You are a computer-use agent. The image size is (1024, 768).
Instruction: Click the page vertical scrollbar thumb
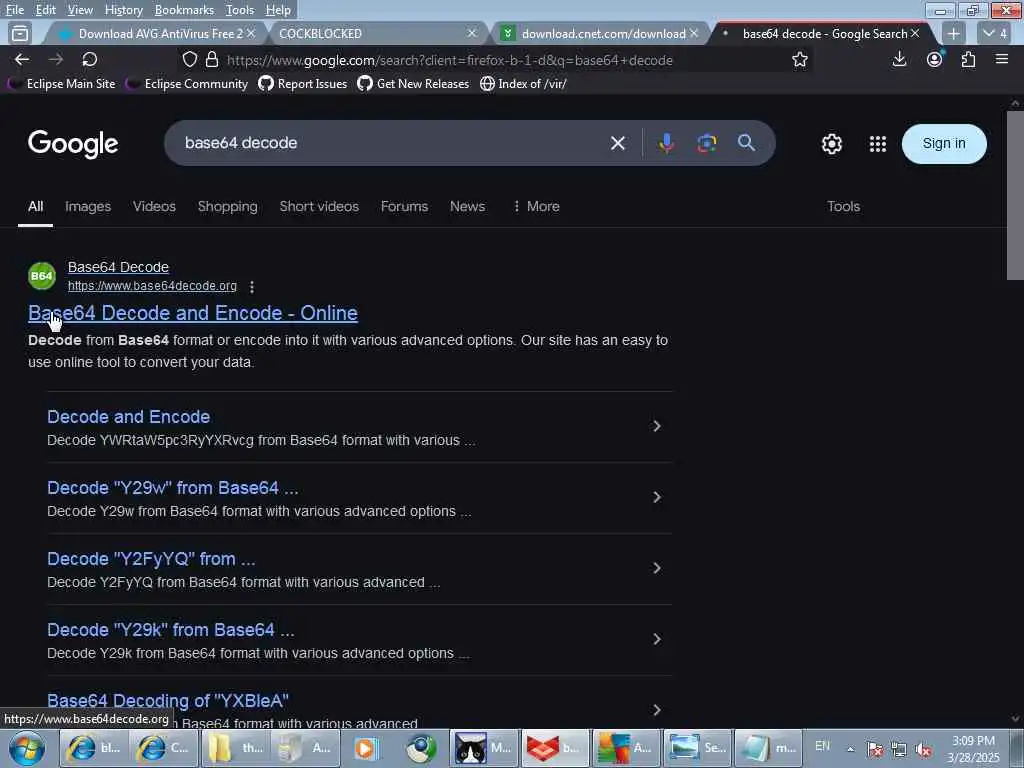[1015, 195]
